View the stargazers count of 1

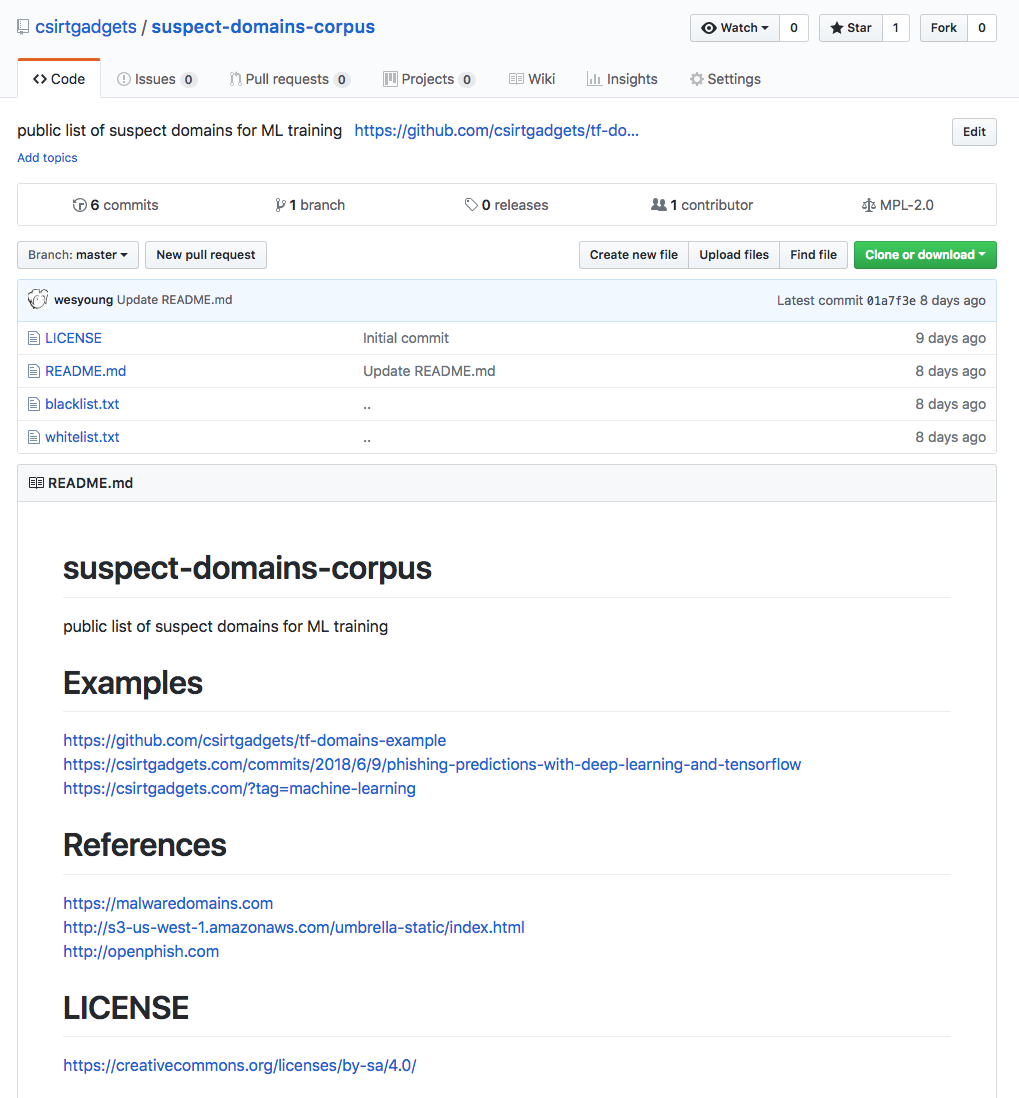(896, 28)
